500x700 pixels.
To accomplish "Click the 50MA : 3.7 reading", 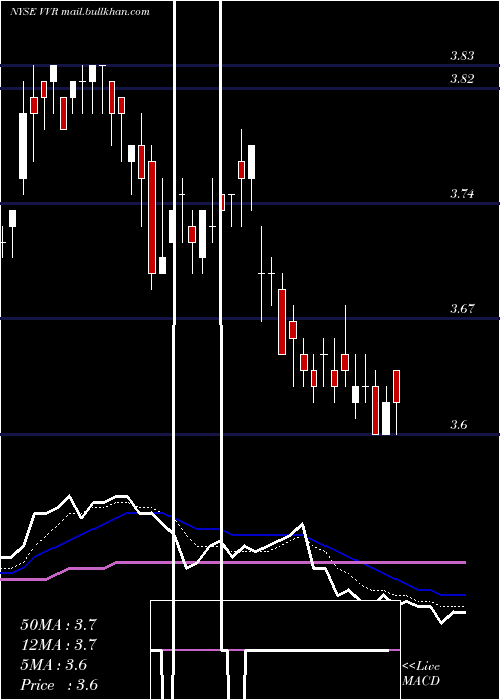I will pos(58,625).
